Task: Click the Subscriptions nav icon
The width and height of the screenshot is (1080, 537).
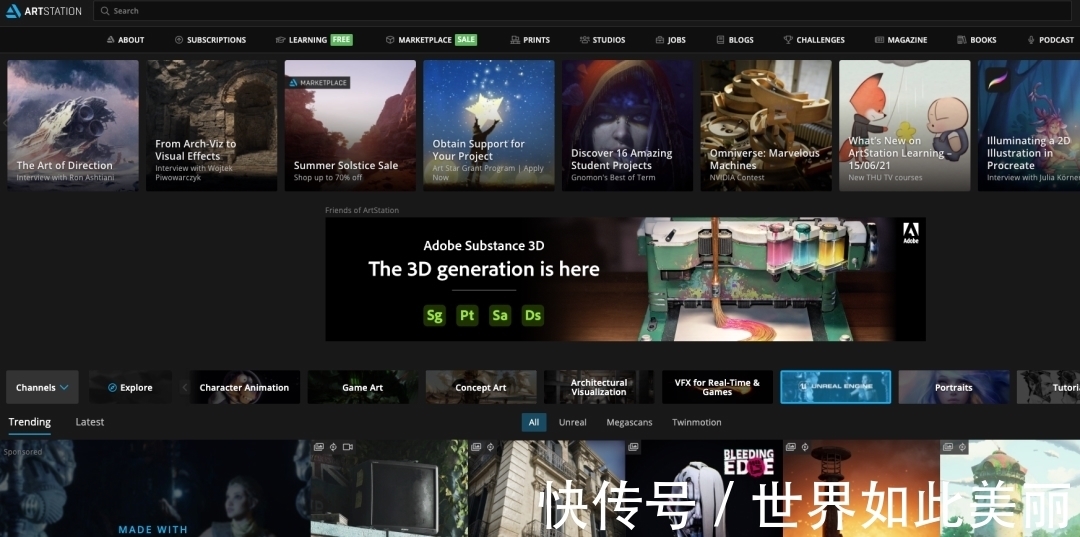Action: [179, 40]
